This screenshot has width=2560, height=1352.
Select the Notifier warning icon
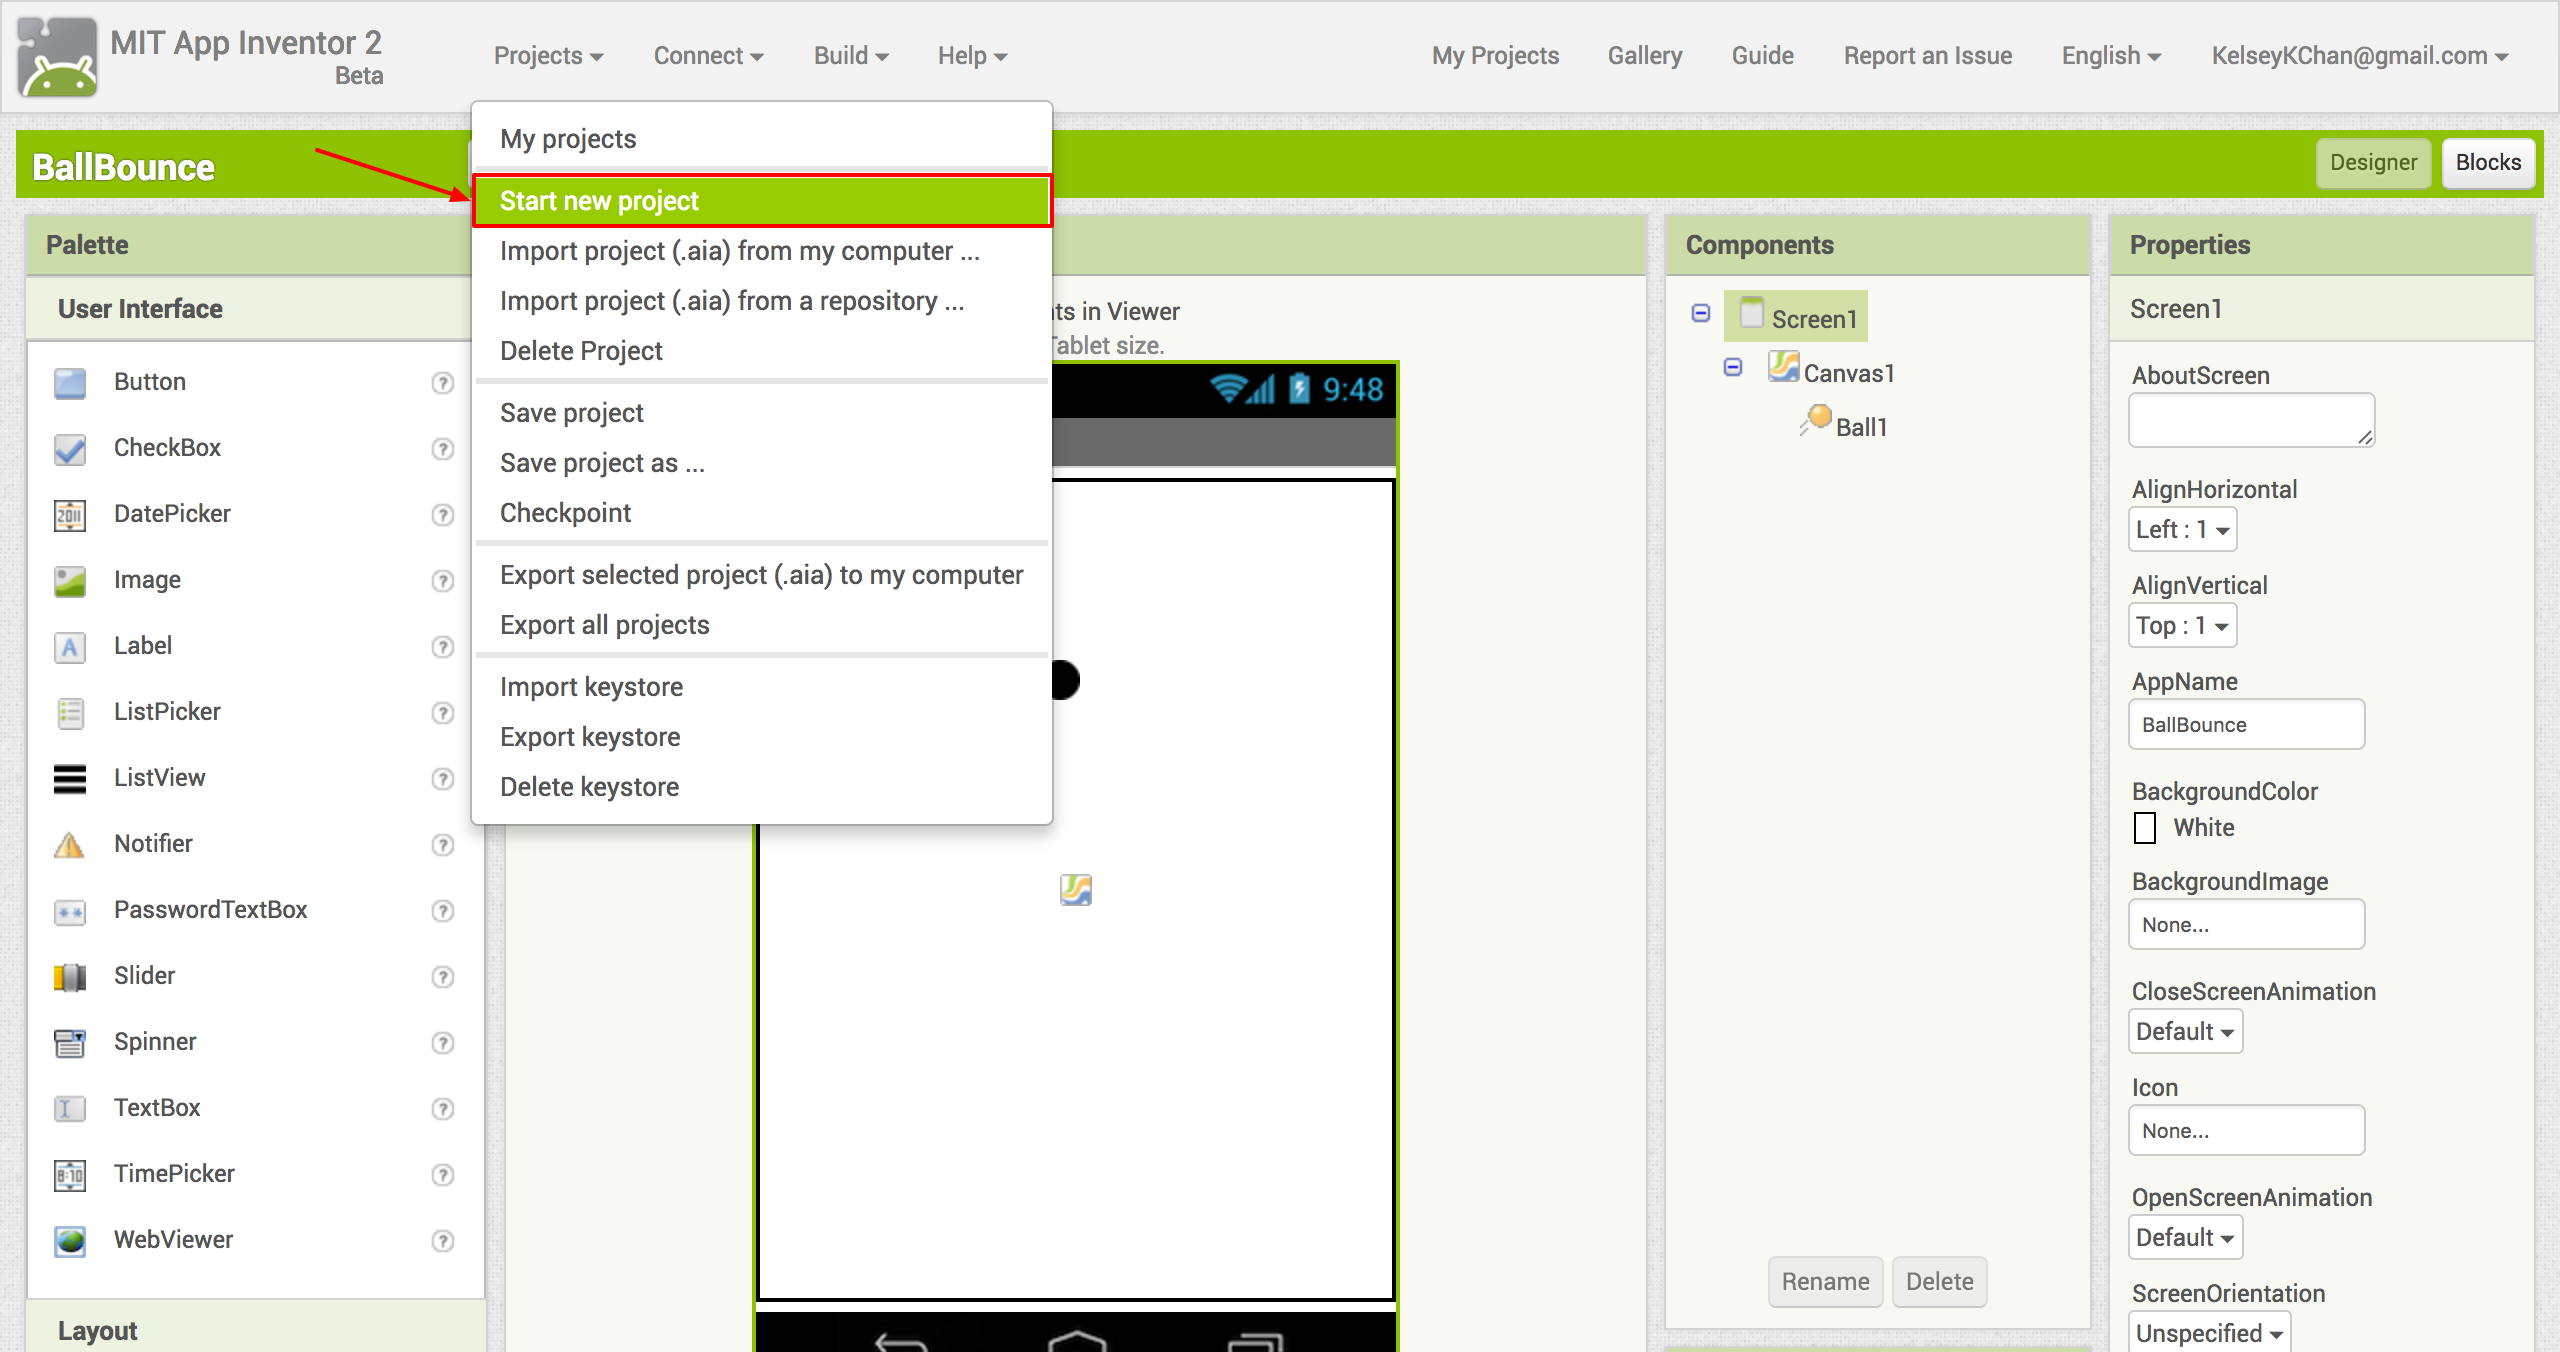[x=70, y=845]
